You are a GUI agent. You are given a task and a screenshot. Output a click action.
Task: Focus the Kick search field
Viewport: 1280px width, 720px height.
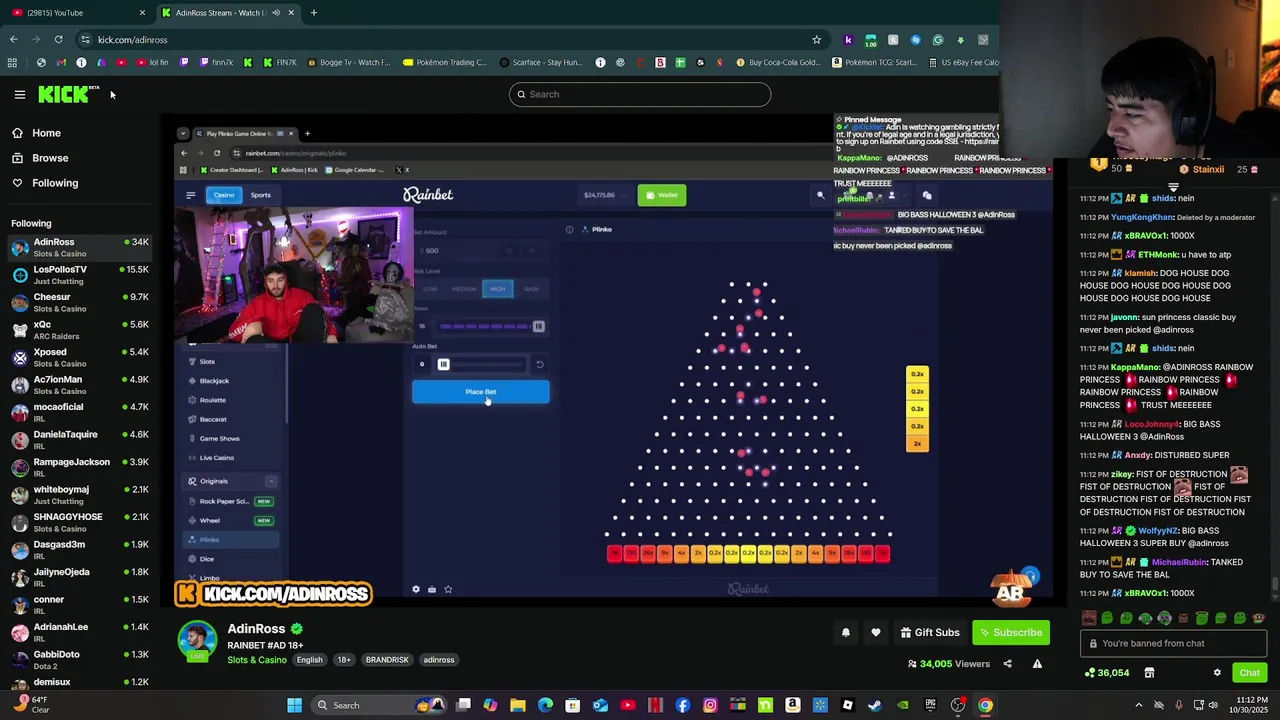(x=640, y=94)
